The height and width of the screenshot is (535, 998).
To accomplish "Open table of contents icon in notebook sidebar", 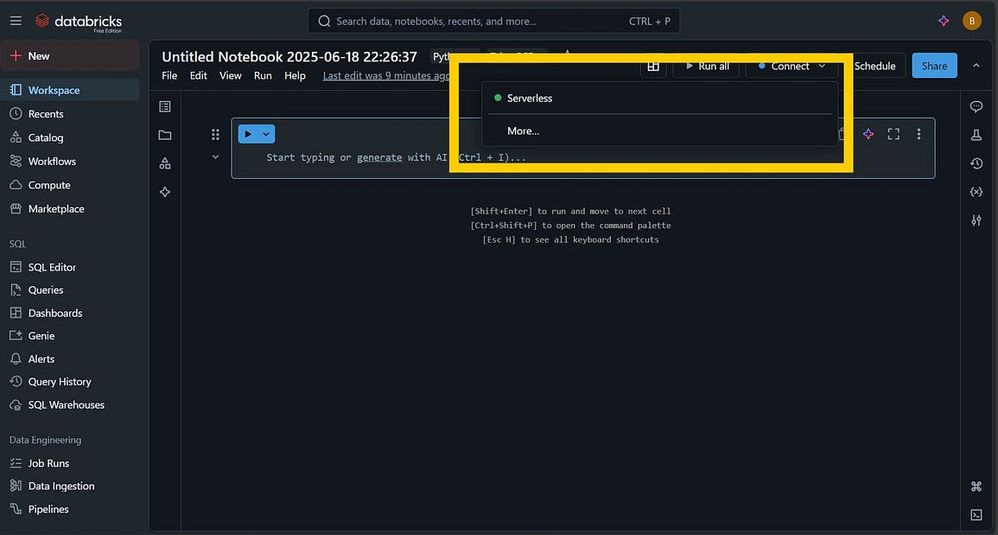I will click(165, 107).
